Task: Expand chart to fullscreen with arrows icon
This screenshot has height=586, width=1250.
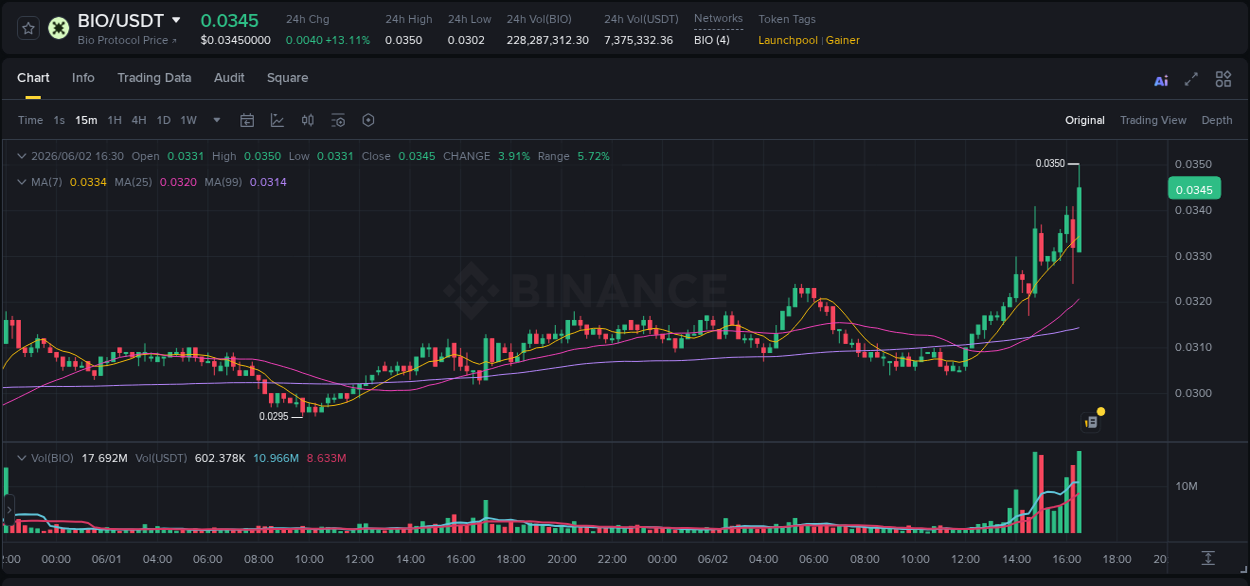Action: pos(1191,79)
